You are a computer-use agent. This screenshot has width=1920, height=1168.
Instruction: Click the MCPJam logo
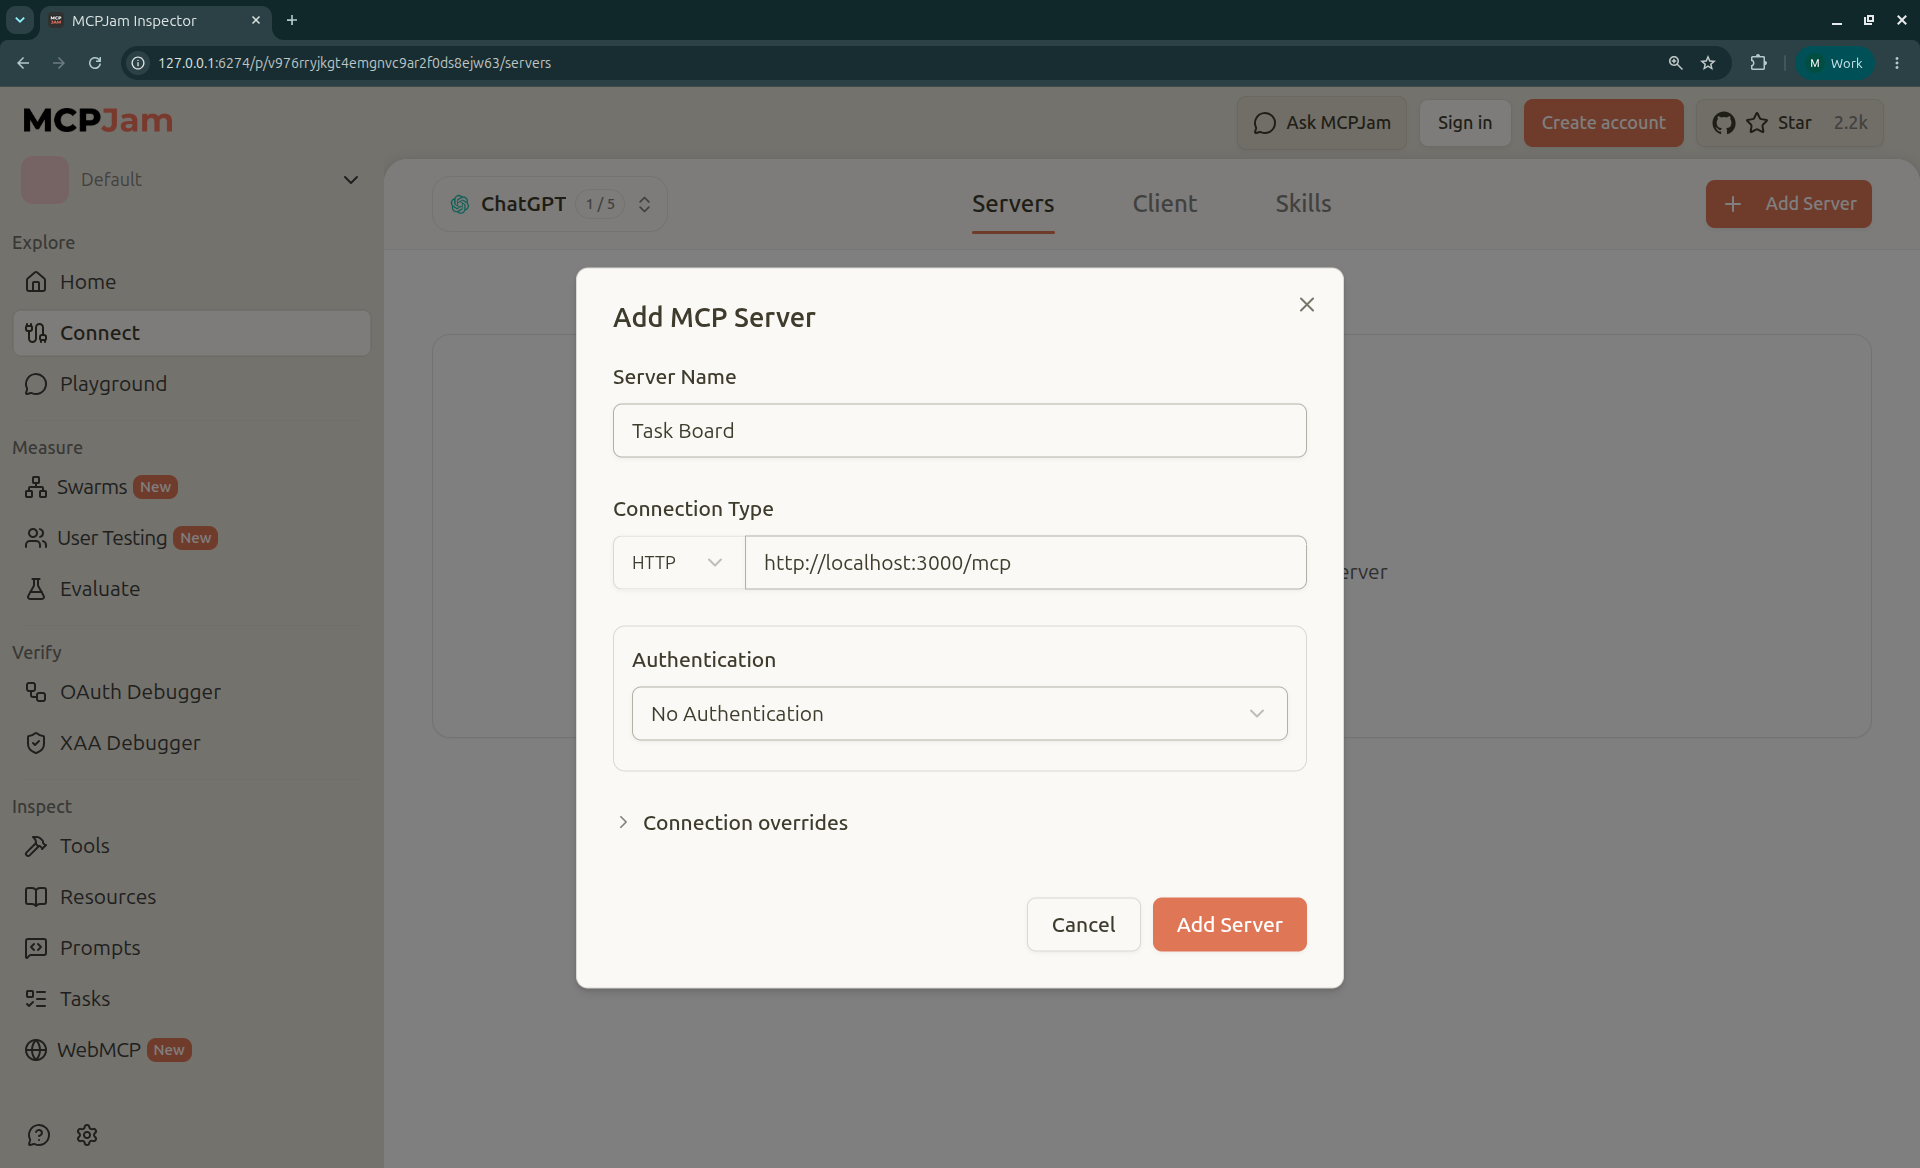point(98,121)
